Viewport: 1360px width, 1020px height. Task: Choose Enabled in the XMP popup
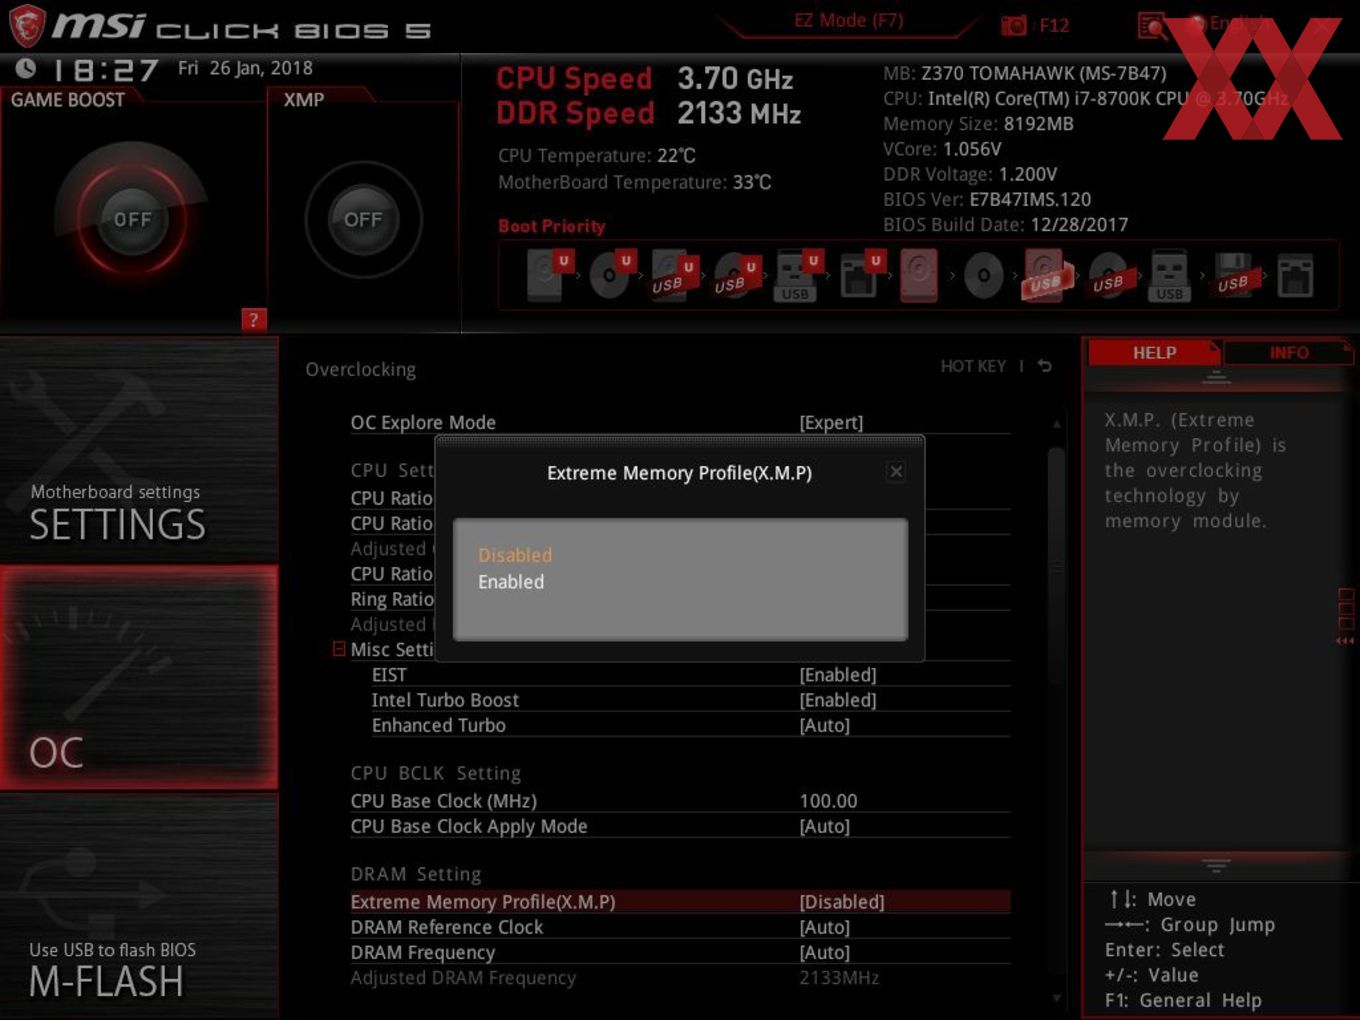click(x=511, y=582)
